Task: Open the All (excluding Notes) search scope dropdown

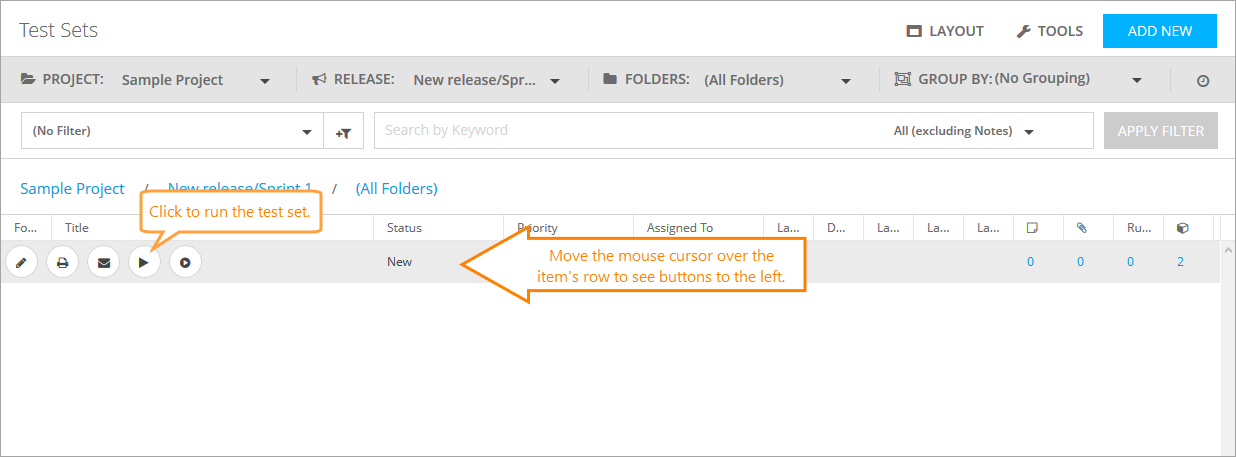Action: (964, 131)
